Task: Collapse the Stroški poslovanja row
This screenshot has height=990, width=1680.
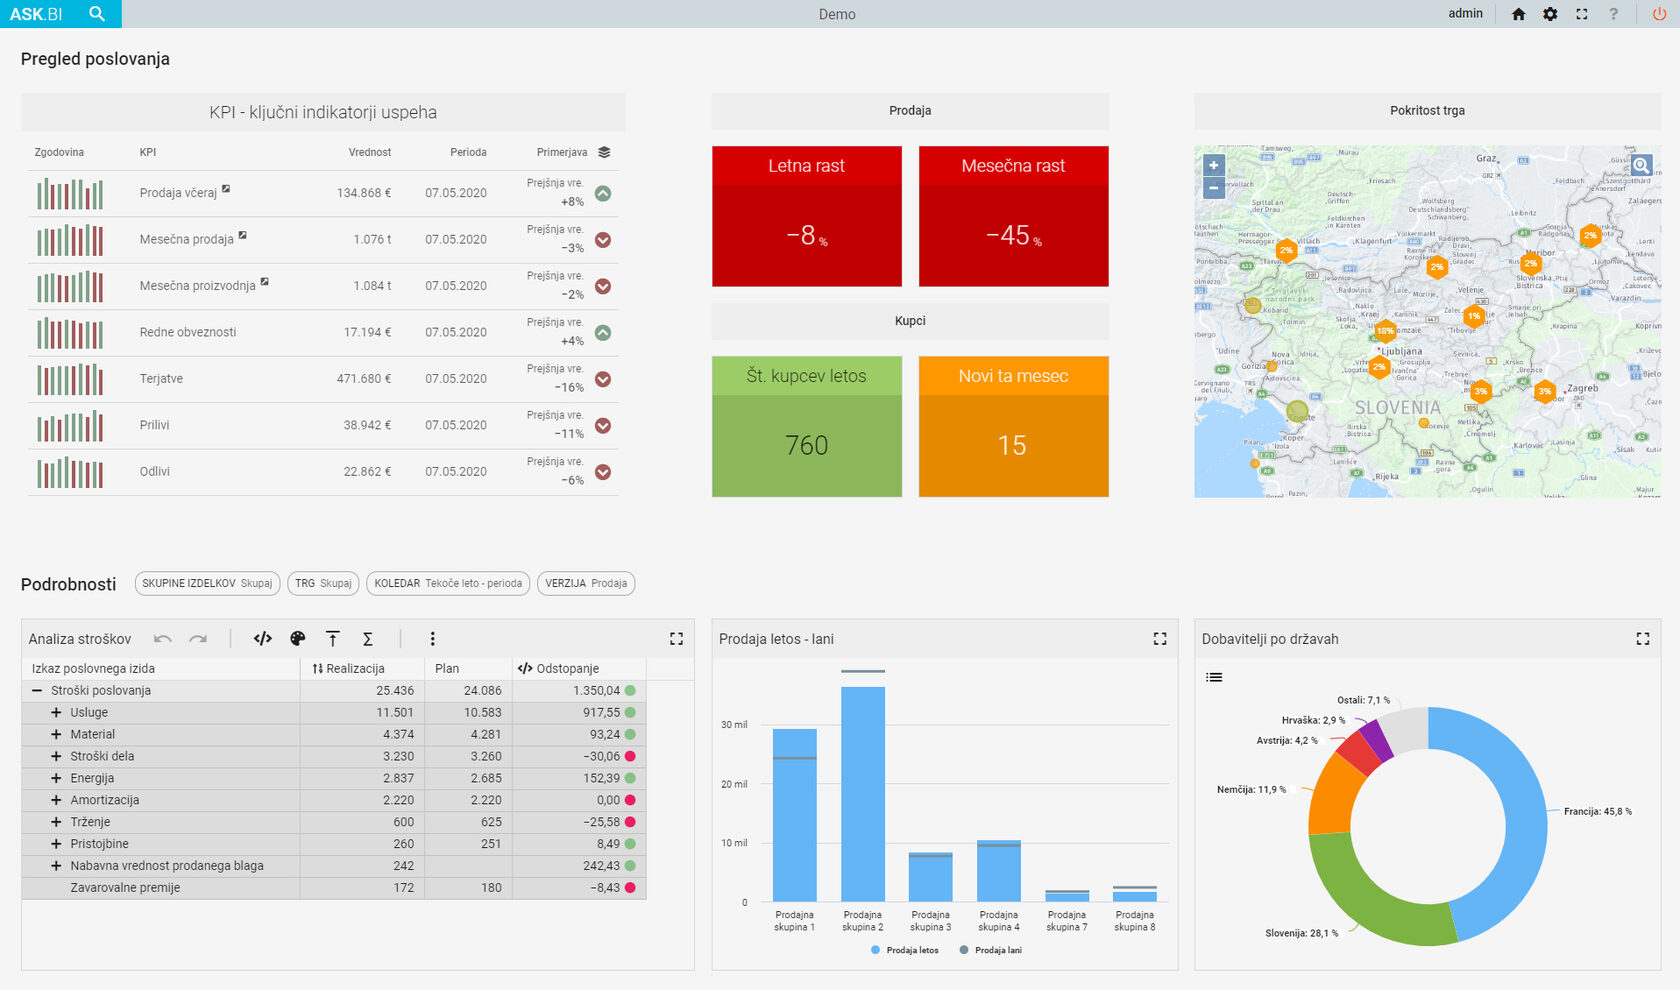Action: (x=37, y=690)
